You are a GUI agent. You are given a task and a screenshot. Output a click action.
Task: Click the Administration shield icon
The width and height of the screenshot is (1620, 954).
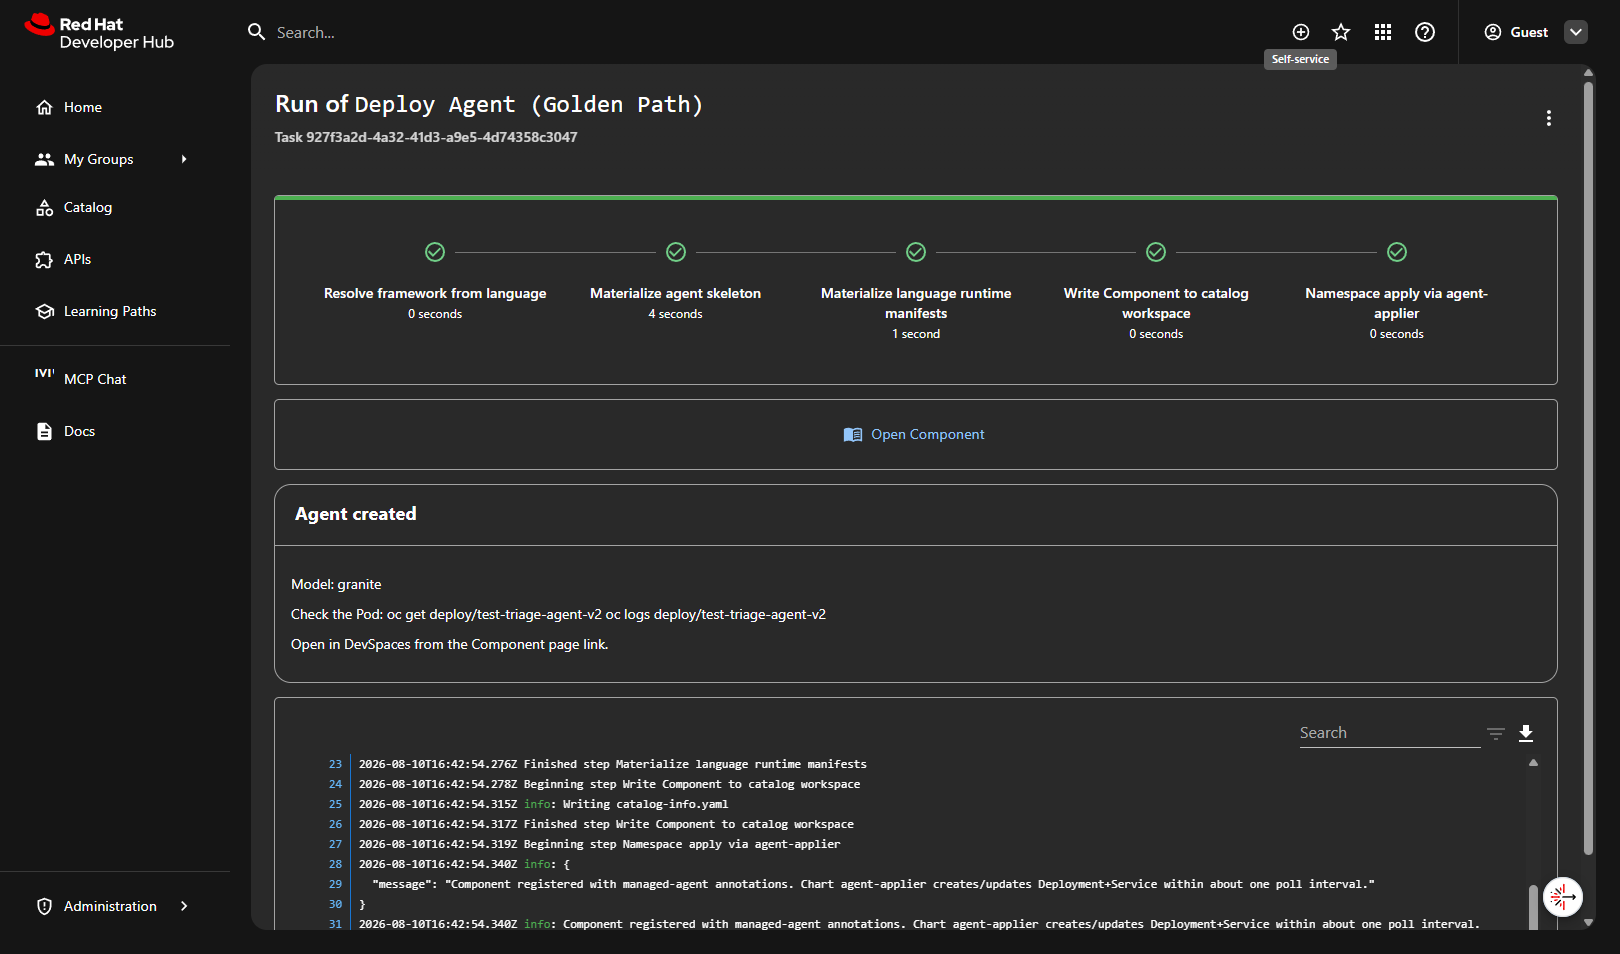44,906
